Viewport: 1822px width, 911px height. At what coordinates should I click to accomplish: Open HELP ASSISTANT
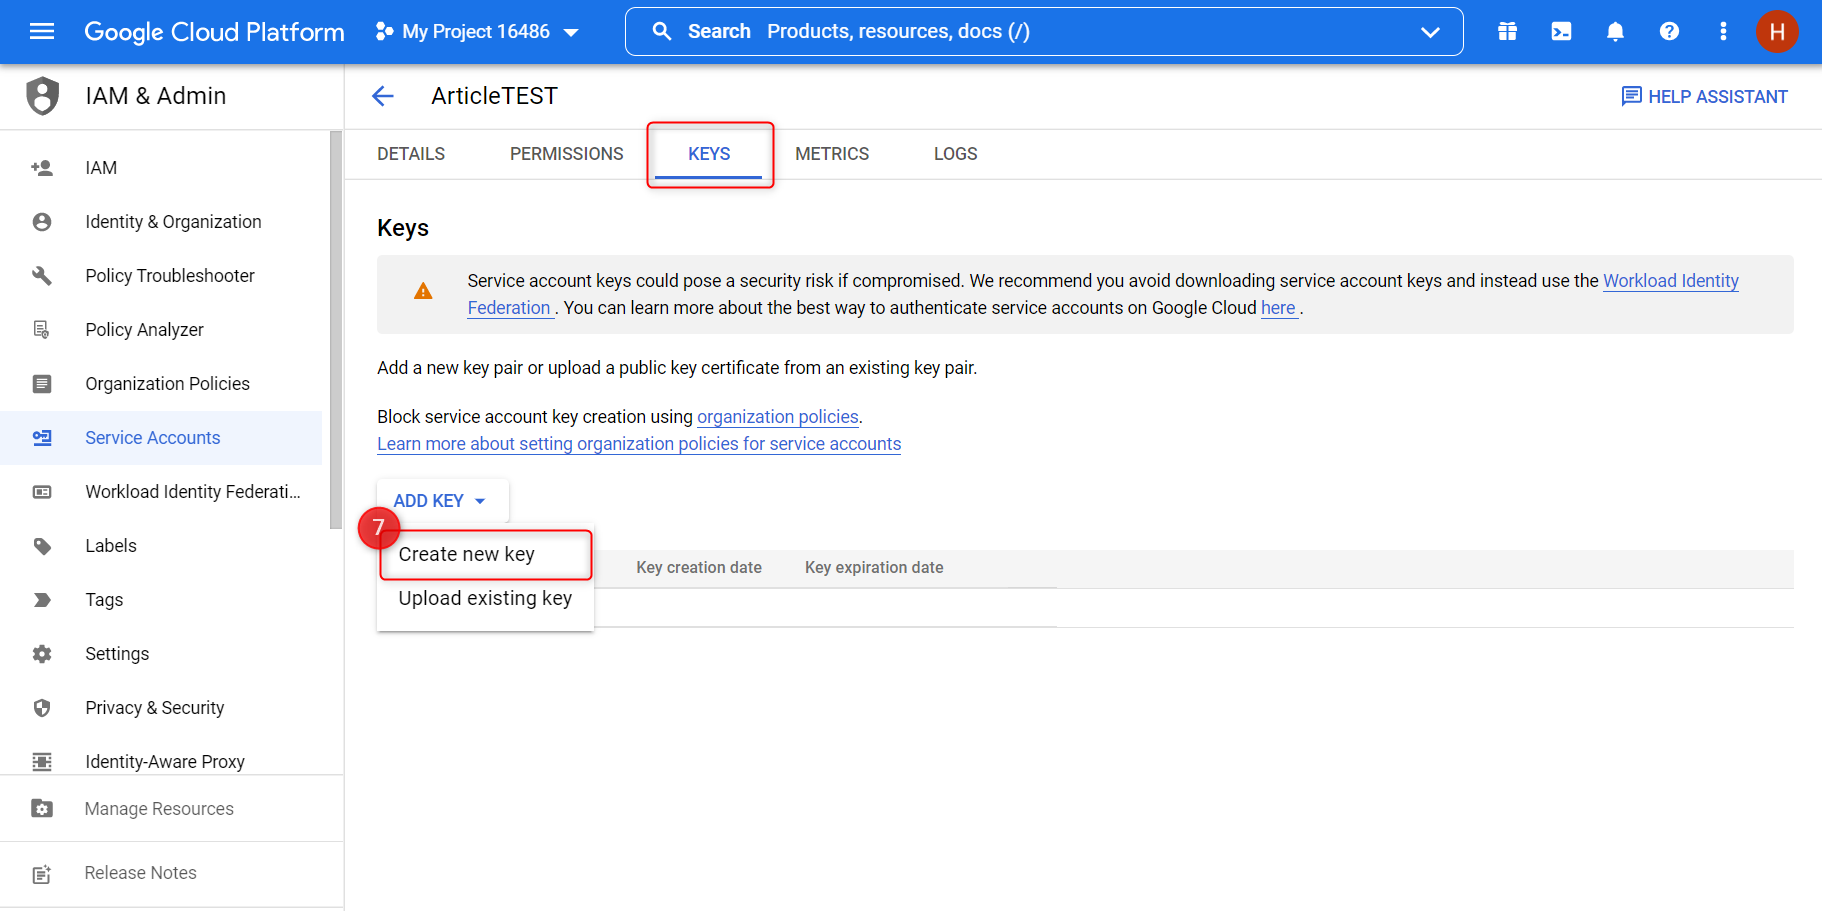tap(1705, 97)
